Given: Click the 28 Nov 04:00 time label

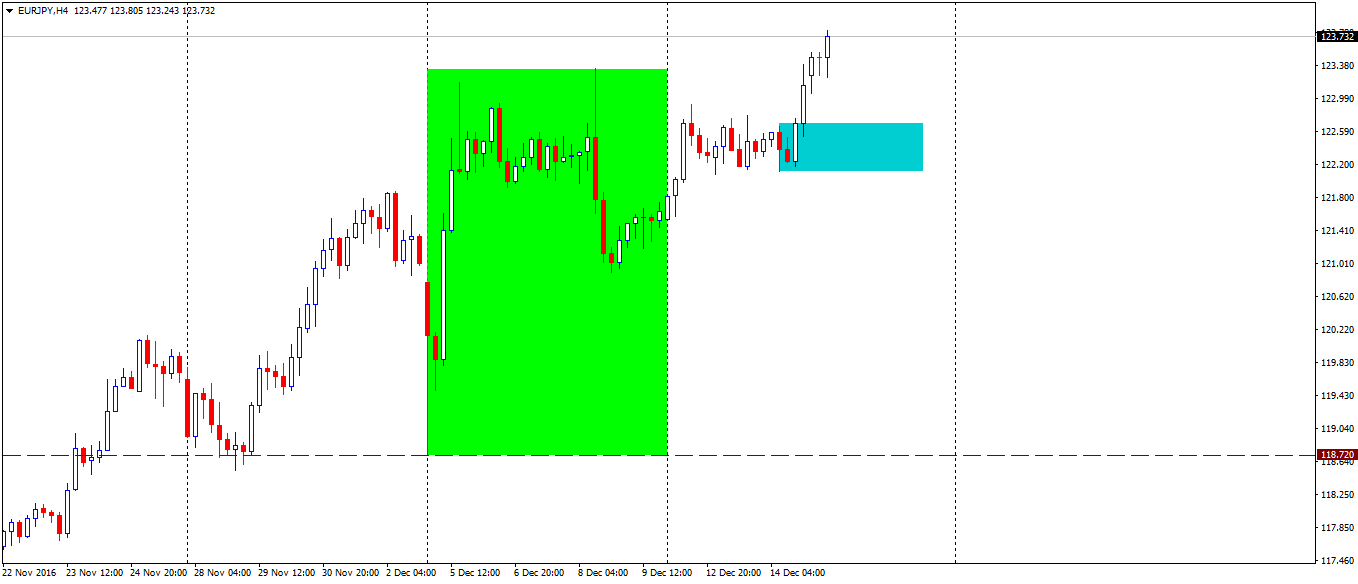Looking at the screenshot, I should 222,573.
